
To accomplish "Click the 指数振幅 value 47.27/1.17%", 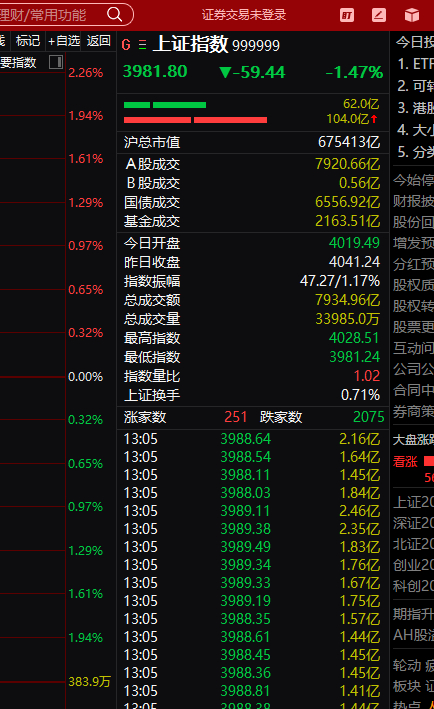I will [x=340, y=281].
